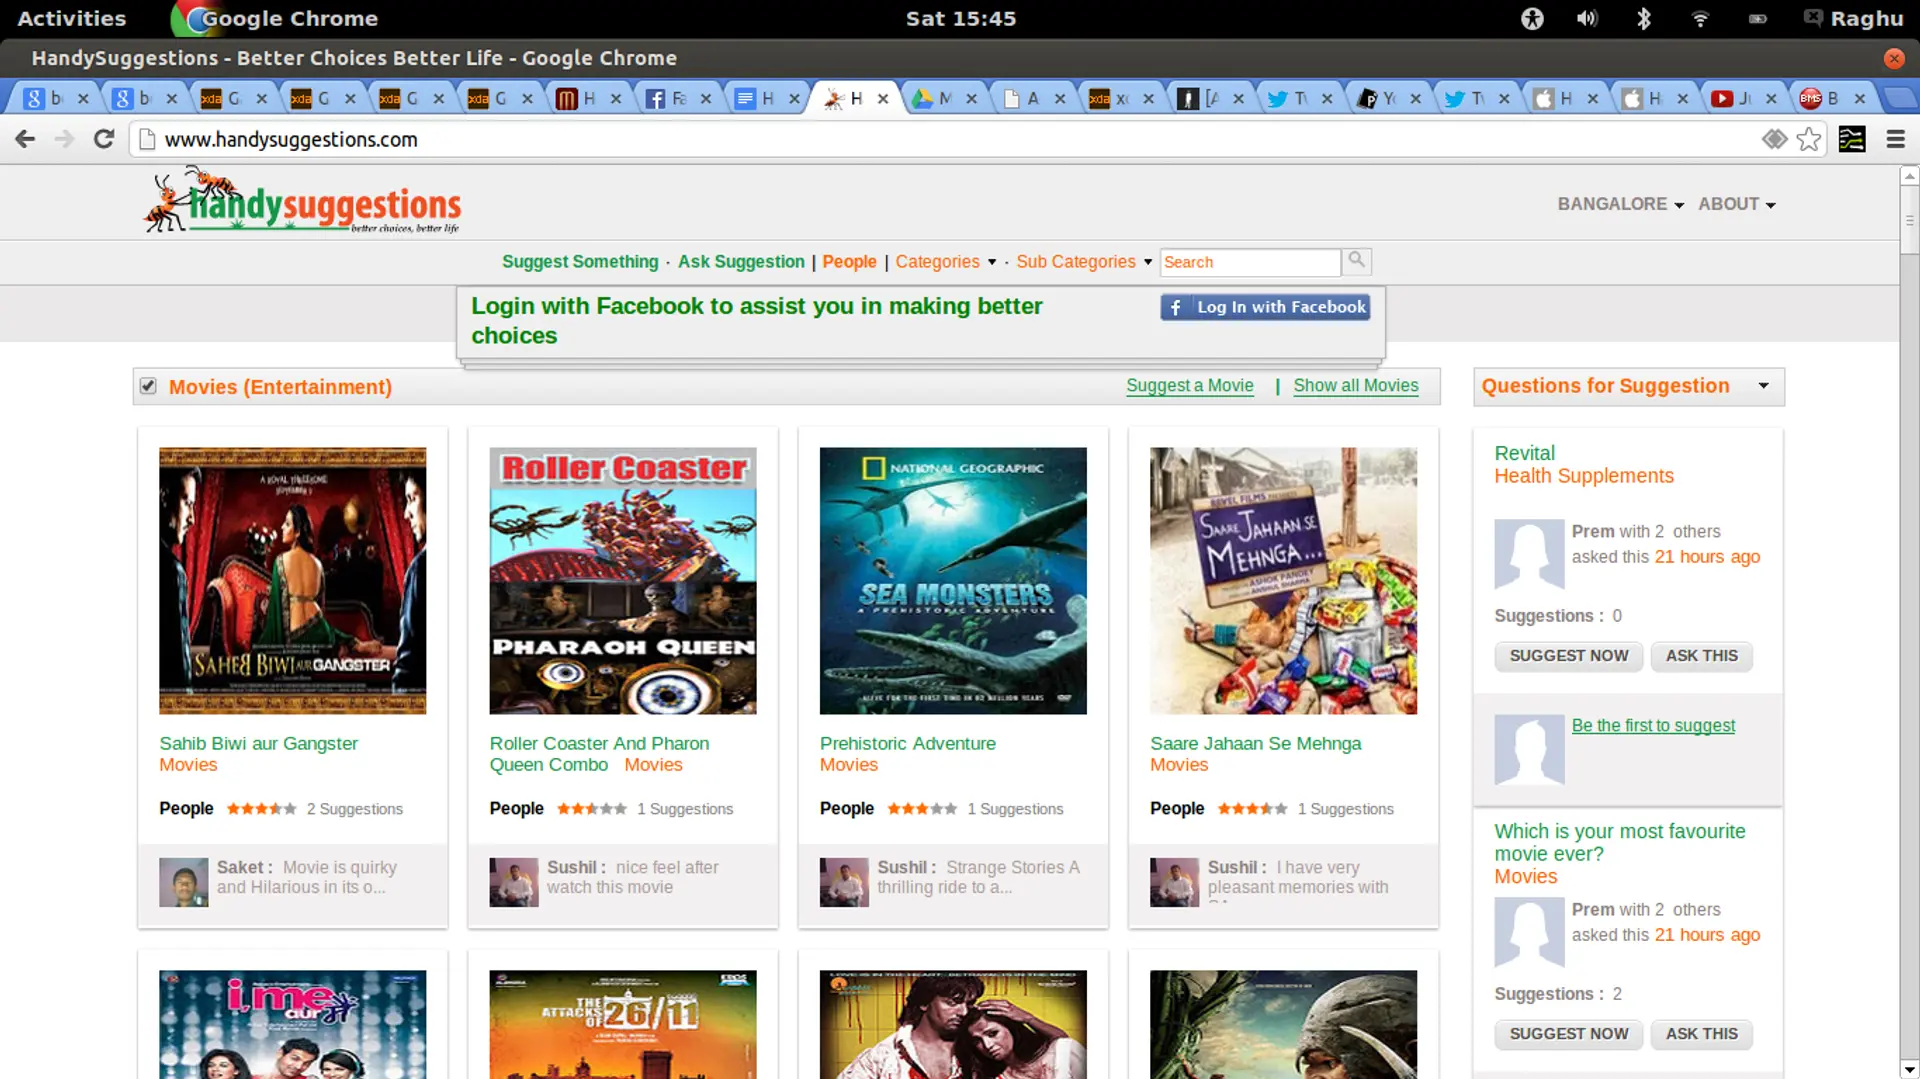The image size is (1920, 1079).
Task: Go back using the browser back arrow
Action: [x=25, y=139]
